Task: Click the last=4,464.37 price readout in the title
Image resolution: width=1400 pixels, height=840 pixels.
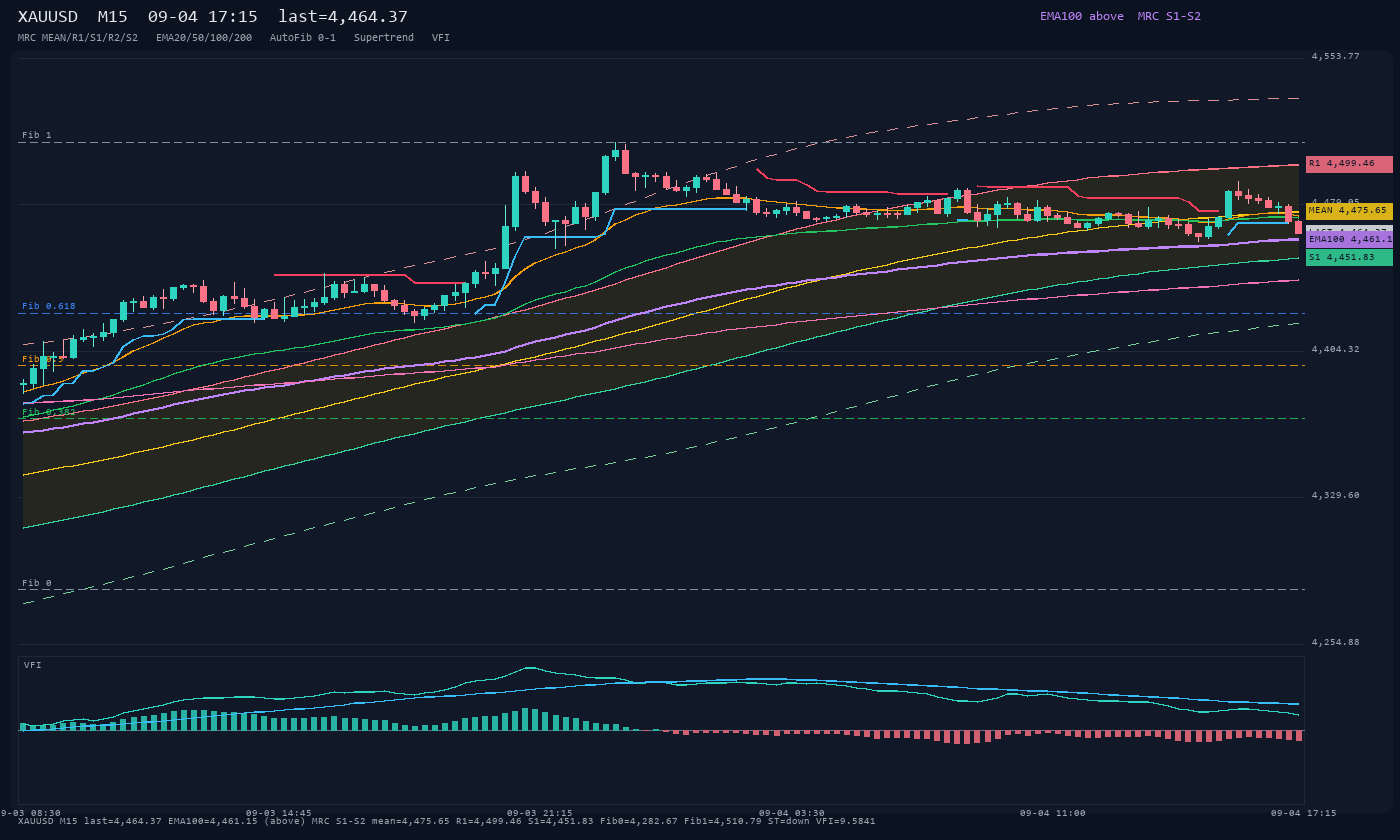Action: [343, 17]
